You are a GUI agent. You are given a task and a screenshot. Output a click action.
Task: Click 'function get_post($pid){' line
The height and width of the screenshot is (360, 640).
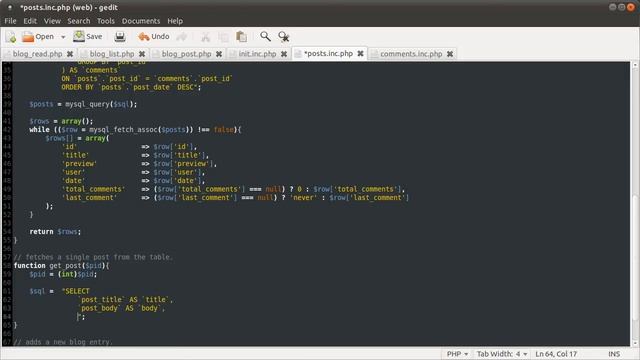point(62,265)
